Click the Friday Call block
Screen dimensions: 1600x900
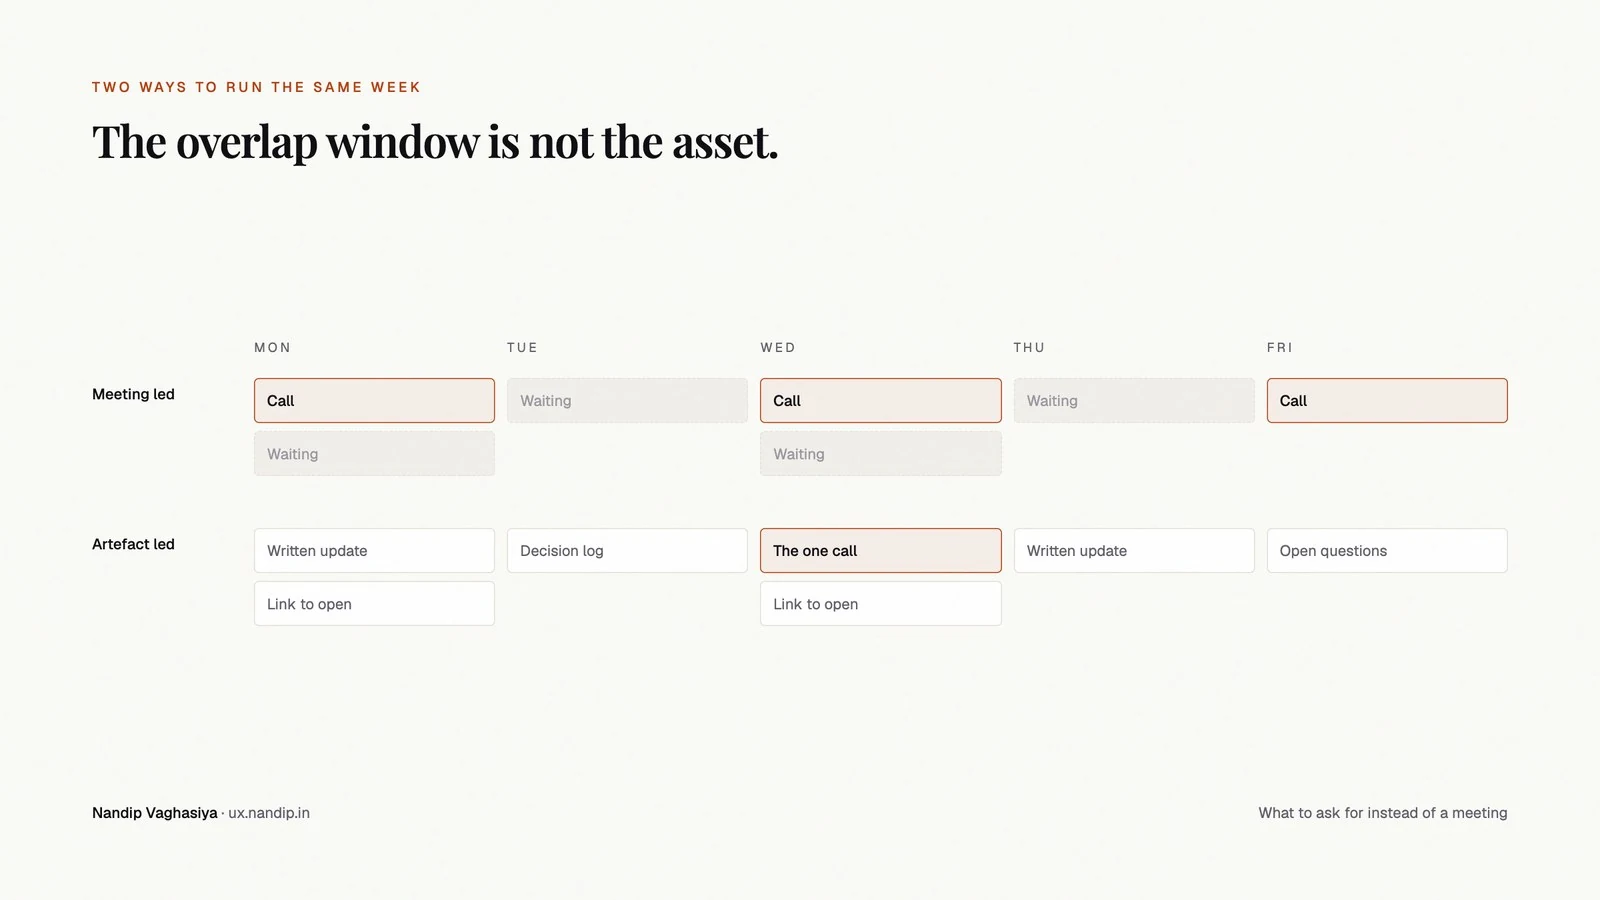[x=1387, y=400]
